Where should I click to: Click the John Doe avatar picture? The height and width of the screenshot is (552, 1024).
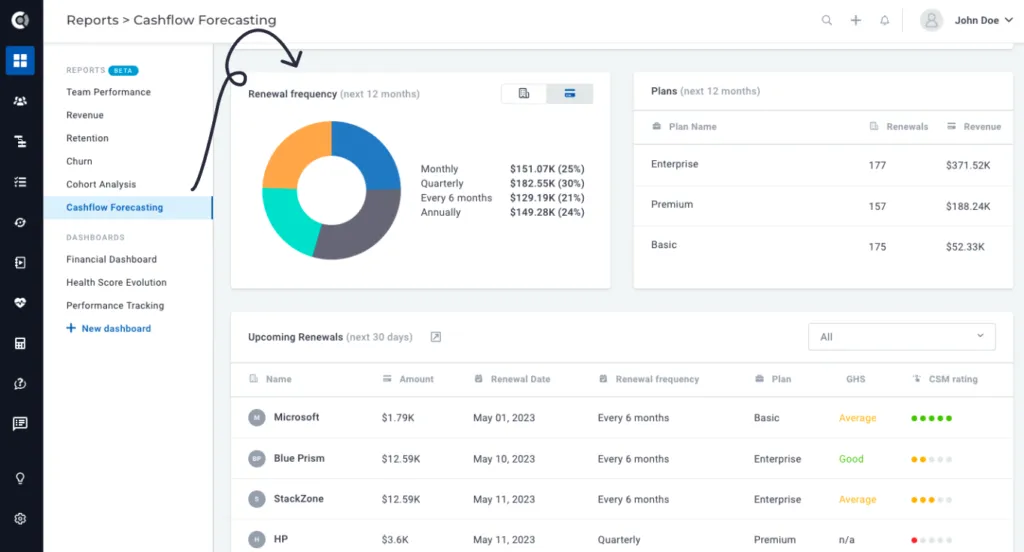[x=931, y=20]
